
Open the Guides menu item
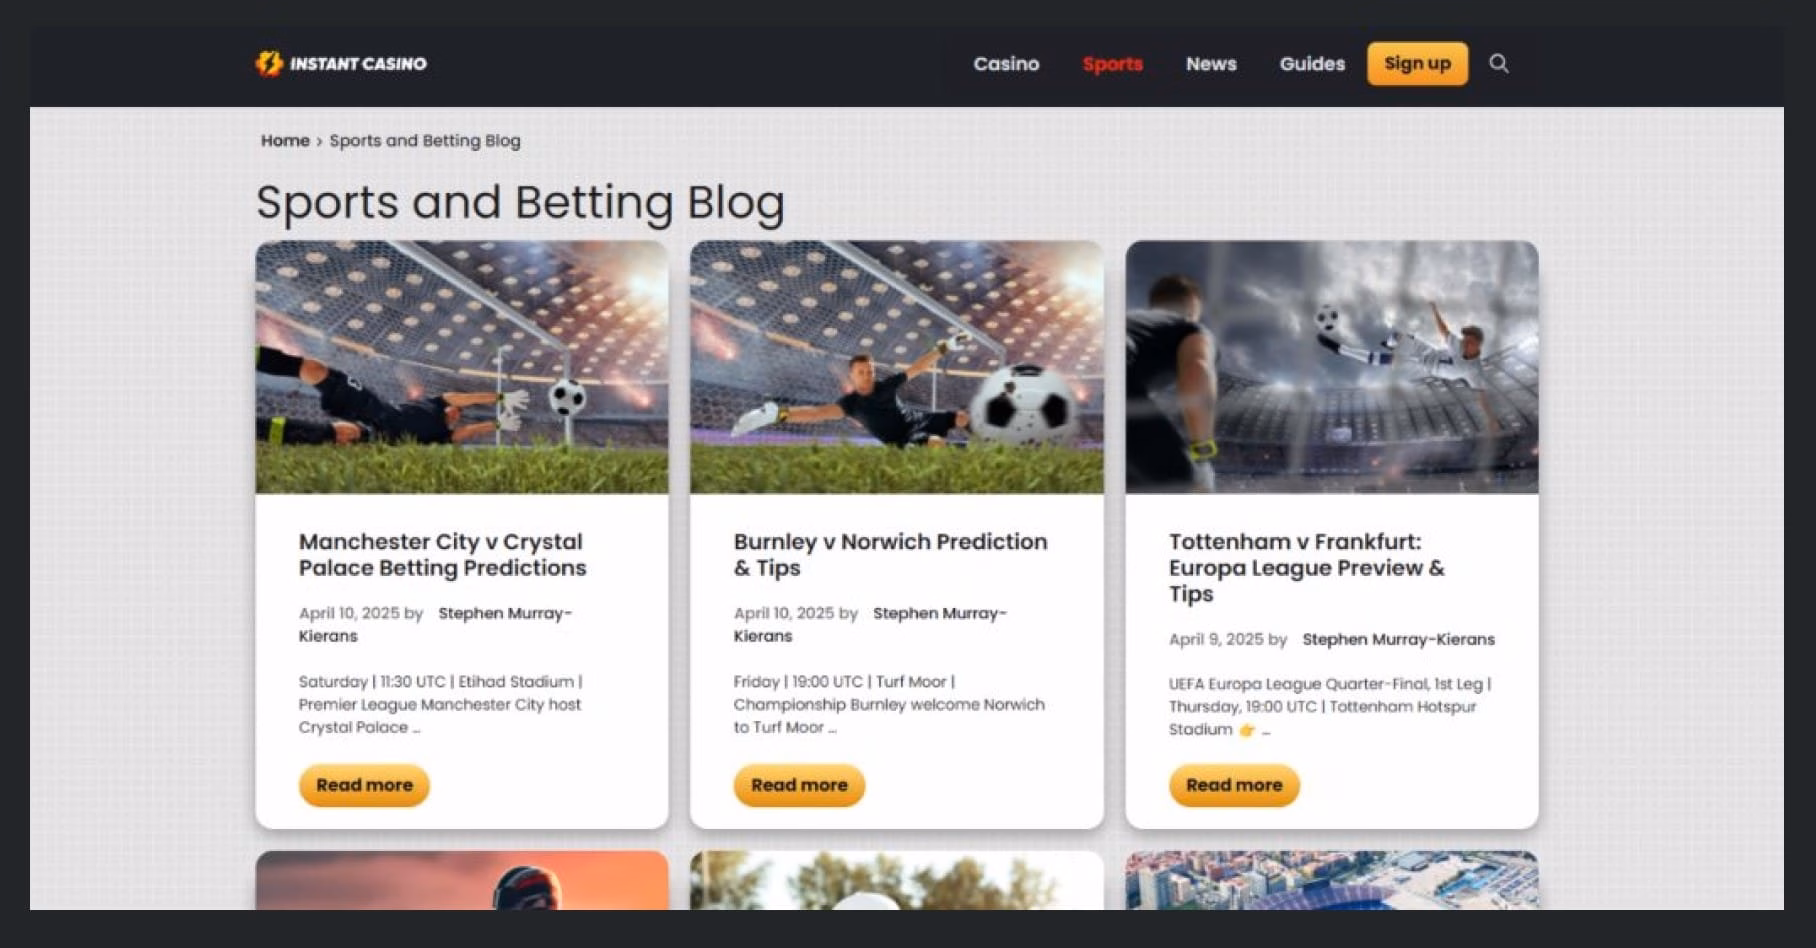coord(1312,64)
